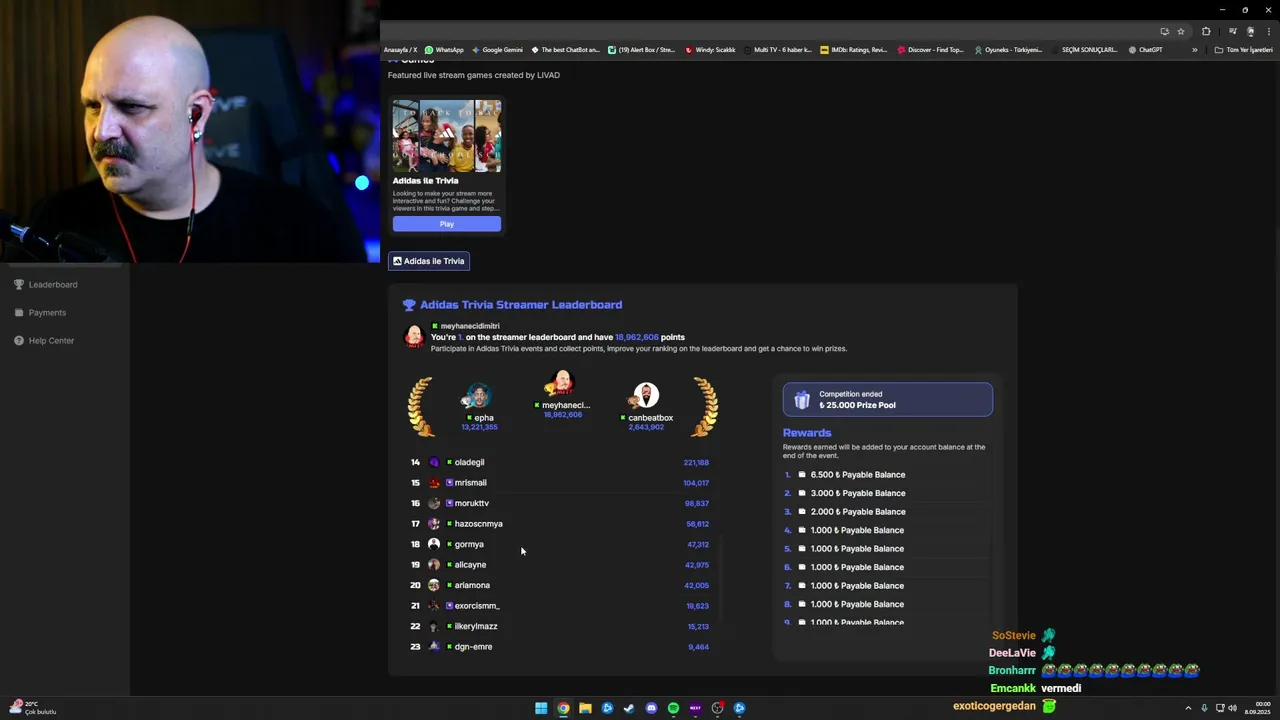Open Steam from the taskbar
This screenshot has height=720, width=1280.
point(629,708)
